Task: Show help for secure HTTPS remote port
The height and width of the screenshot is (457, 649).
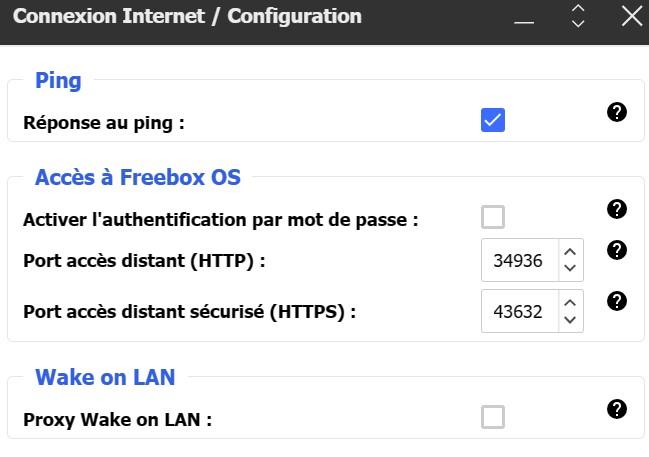Action: click(617, 301)
